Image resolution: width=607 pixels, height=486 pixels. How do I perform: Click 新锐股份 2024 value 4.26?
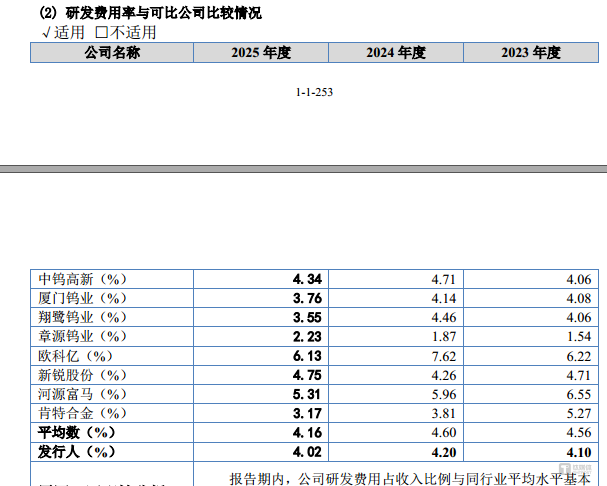pos(444,375)
